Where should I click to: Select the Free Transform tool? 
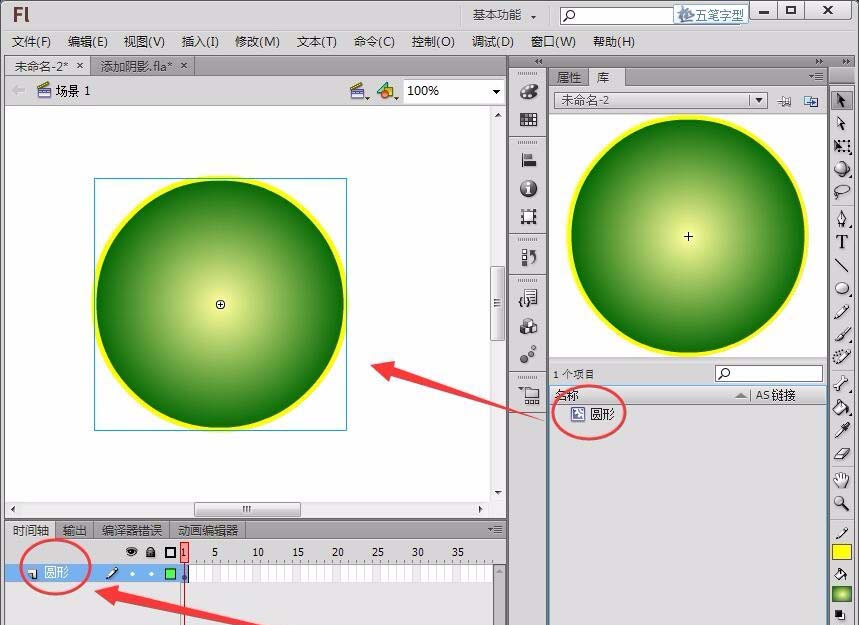tap(841, 146)
